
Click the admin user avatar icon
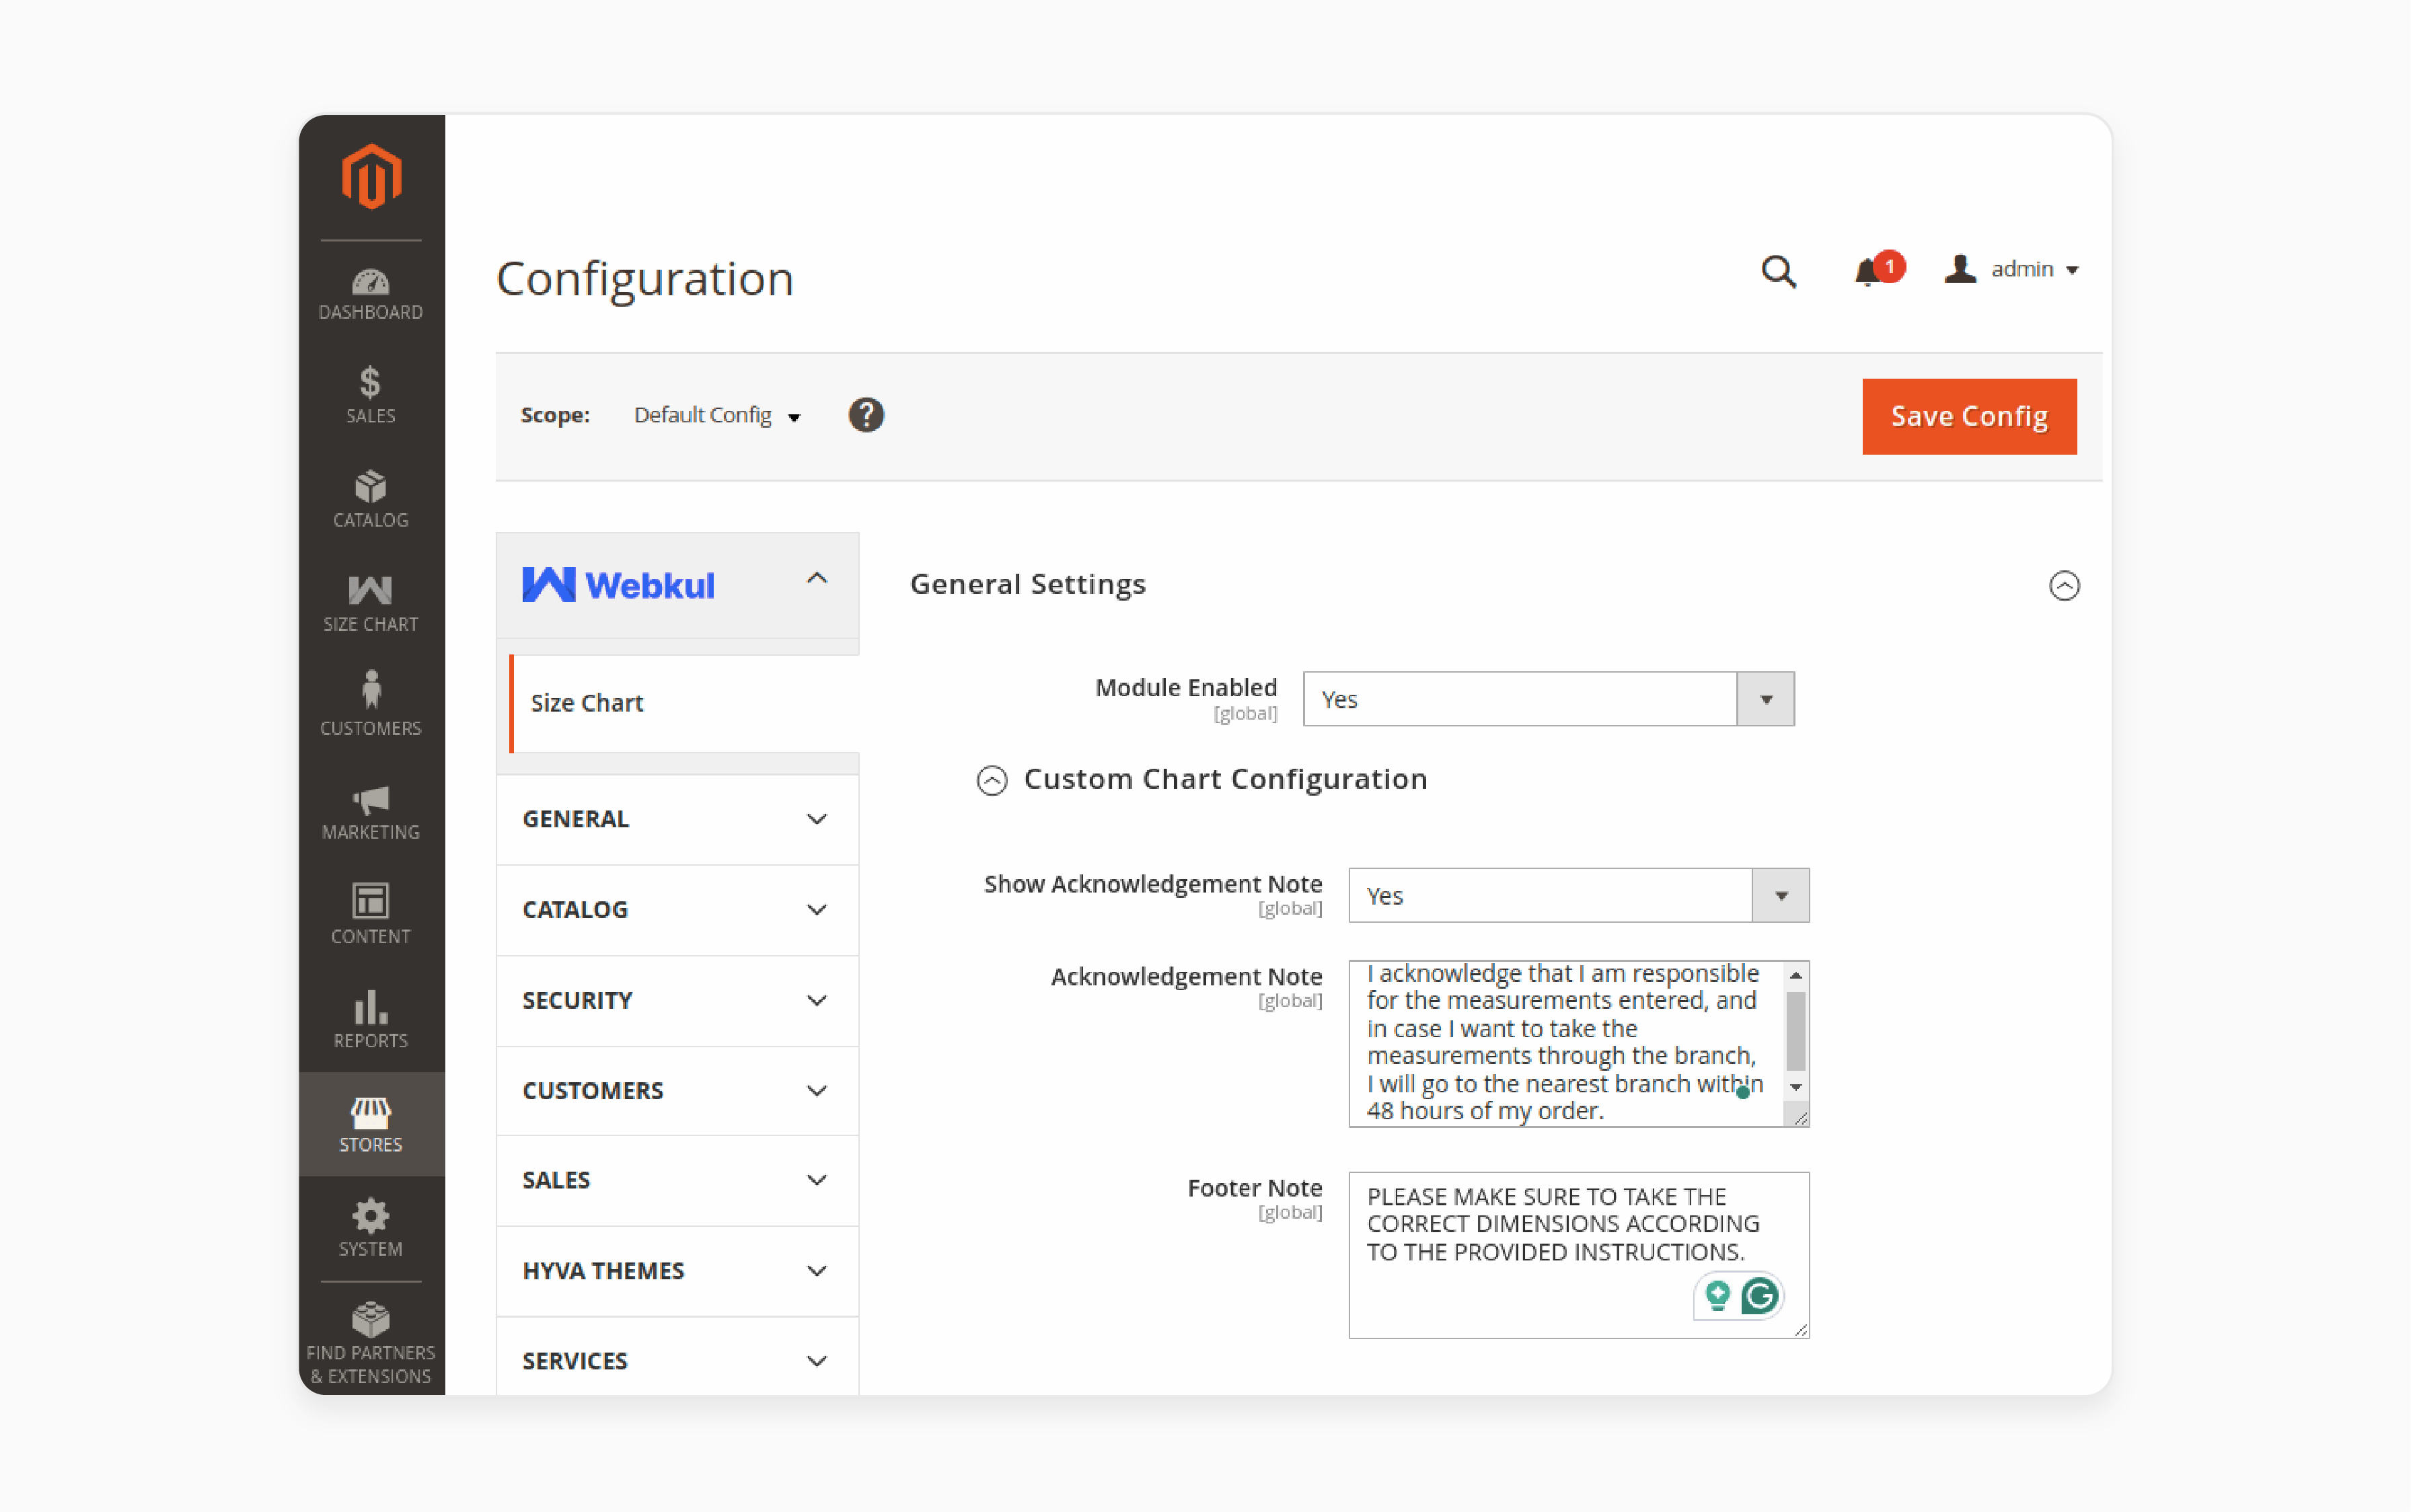1960,269
